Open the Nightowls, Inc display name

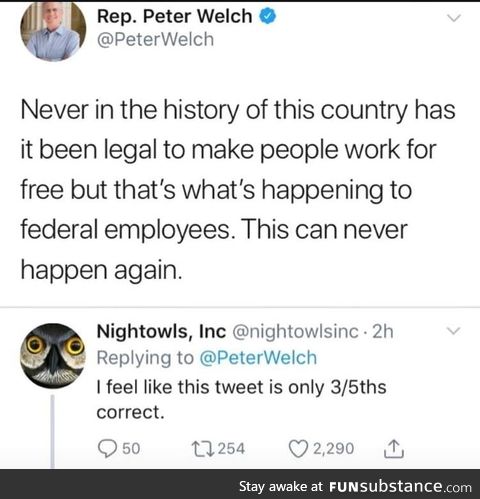point(161,332)
